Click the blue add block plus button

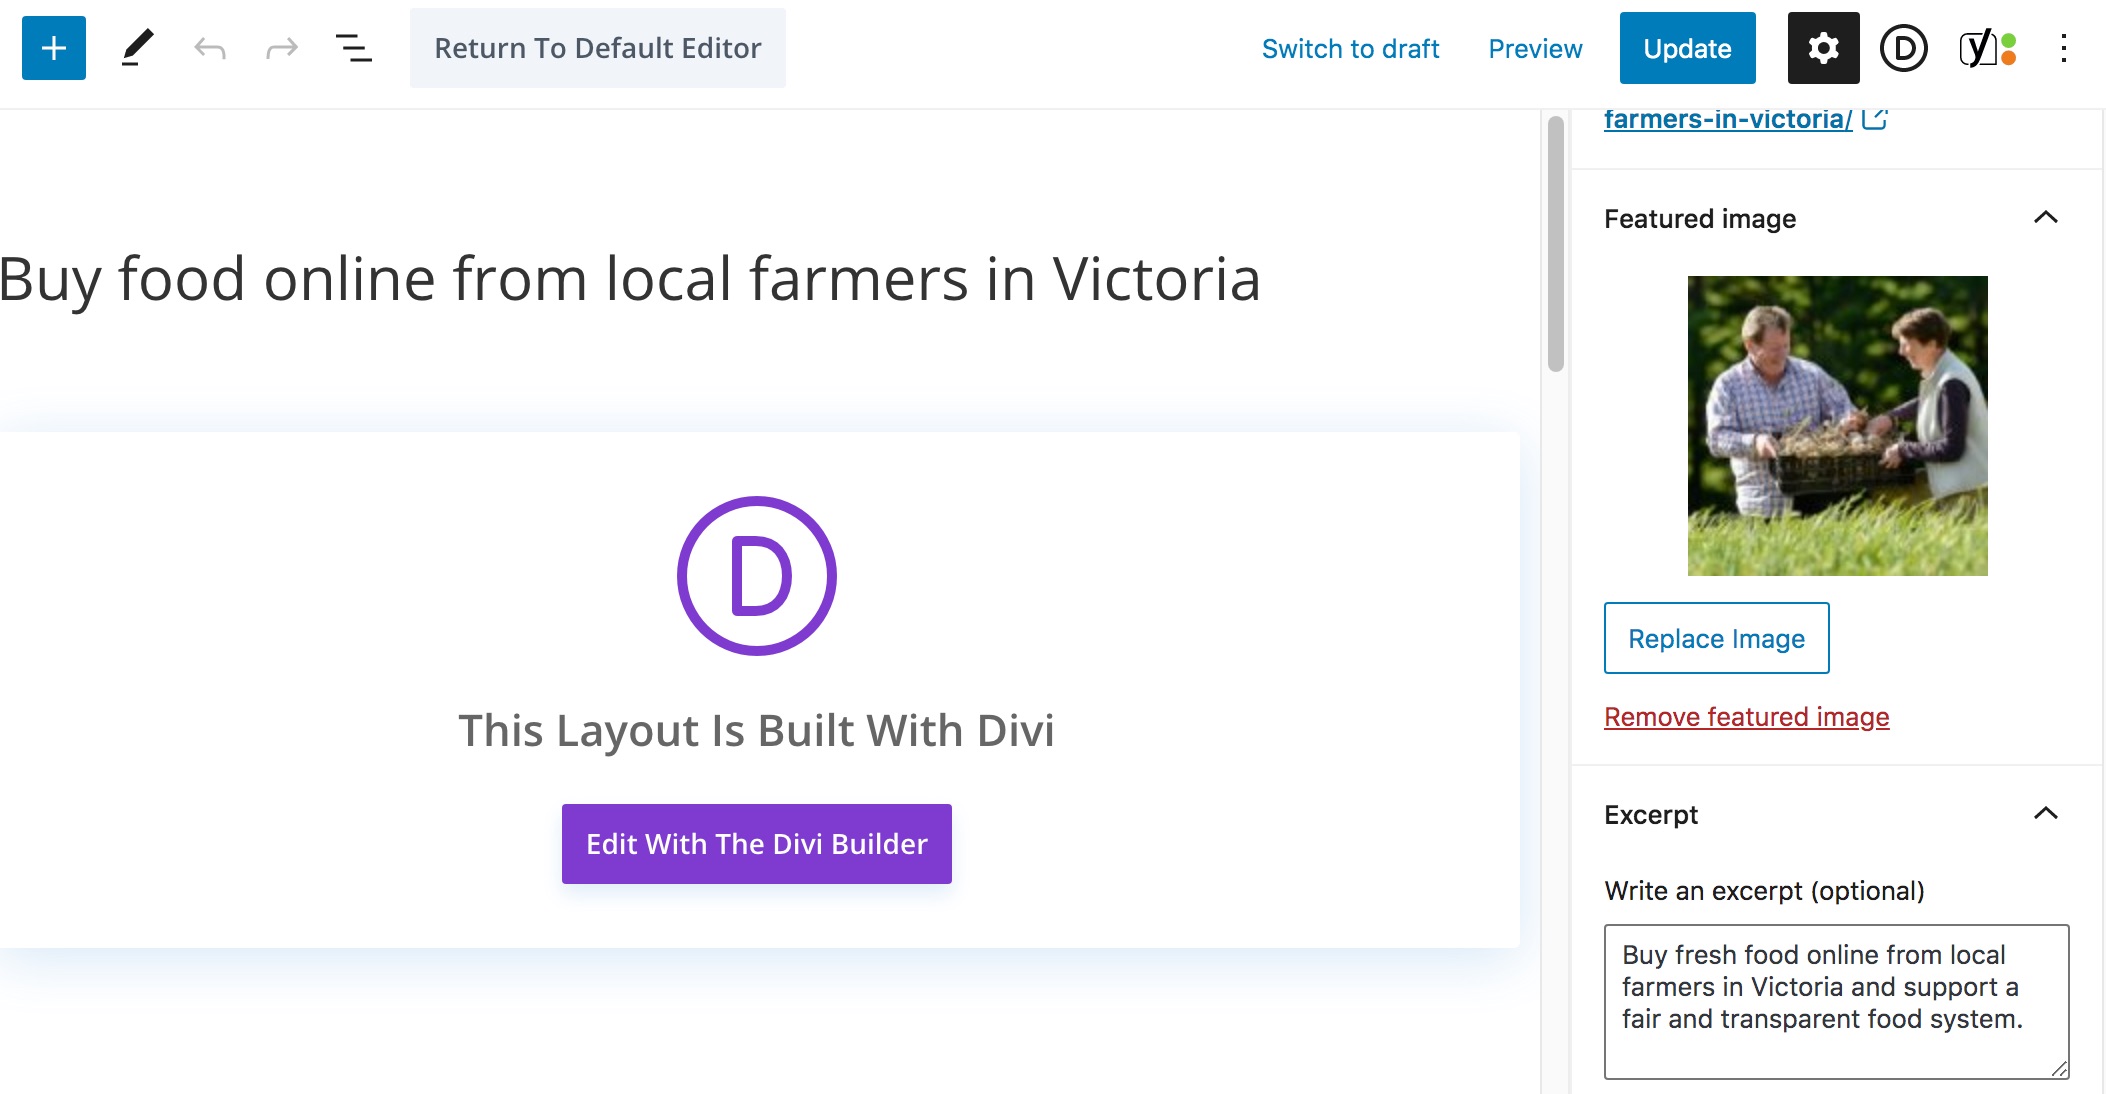54,48
